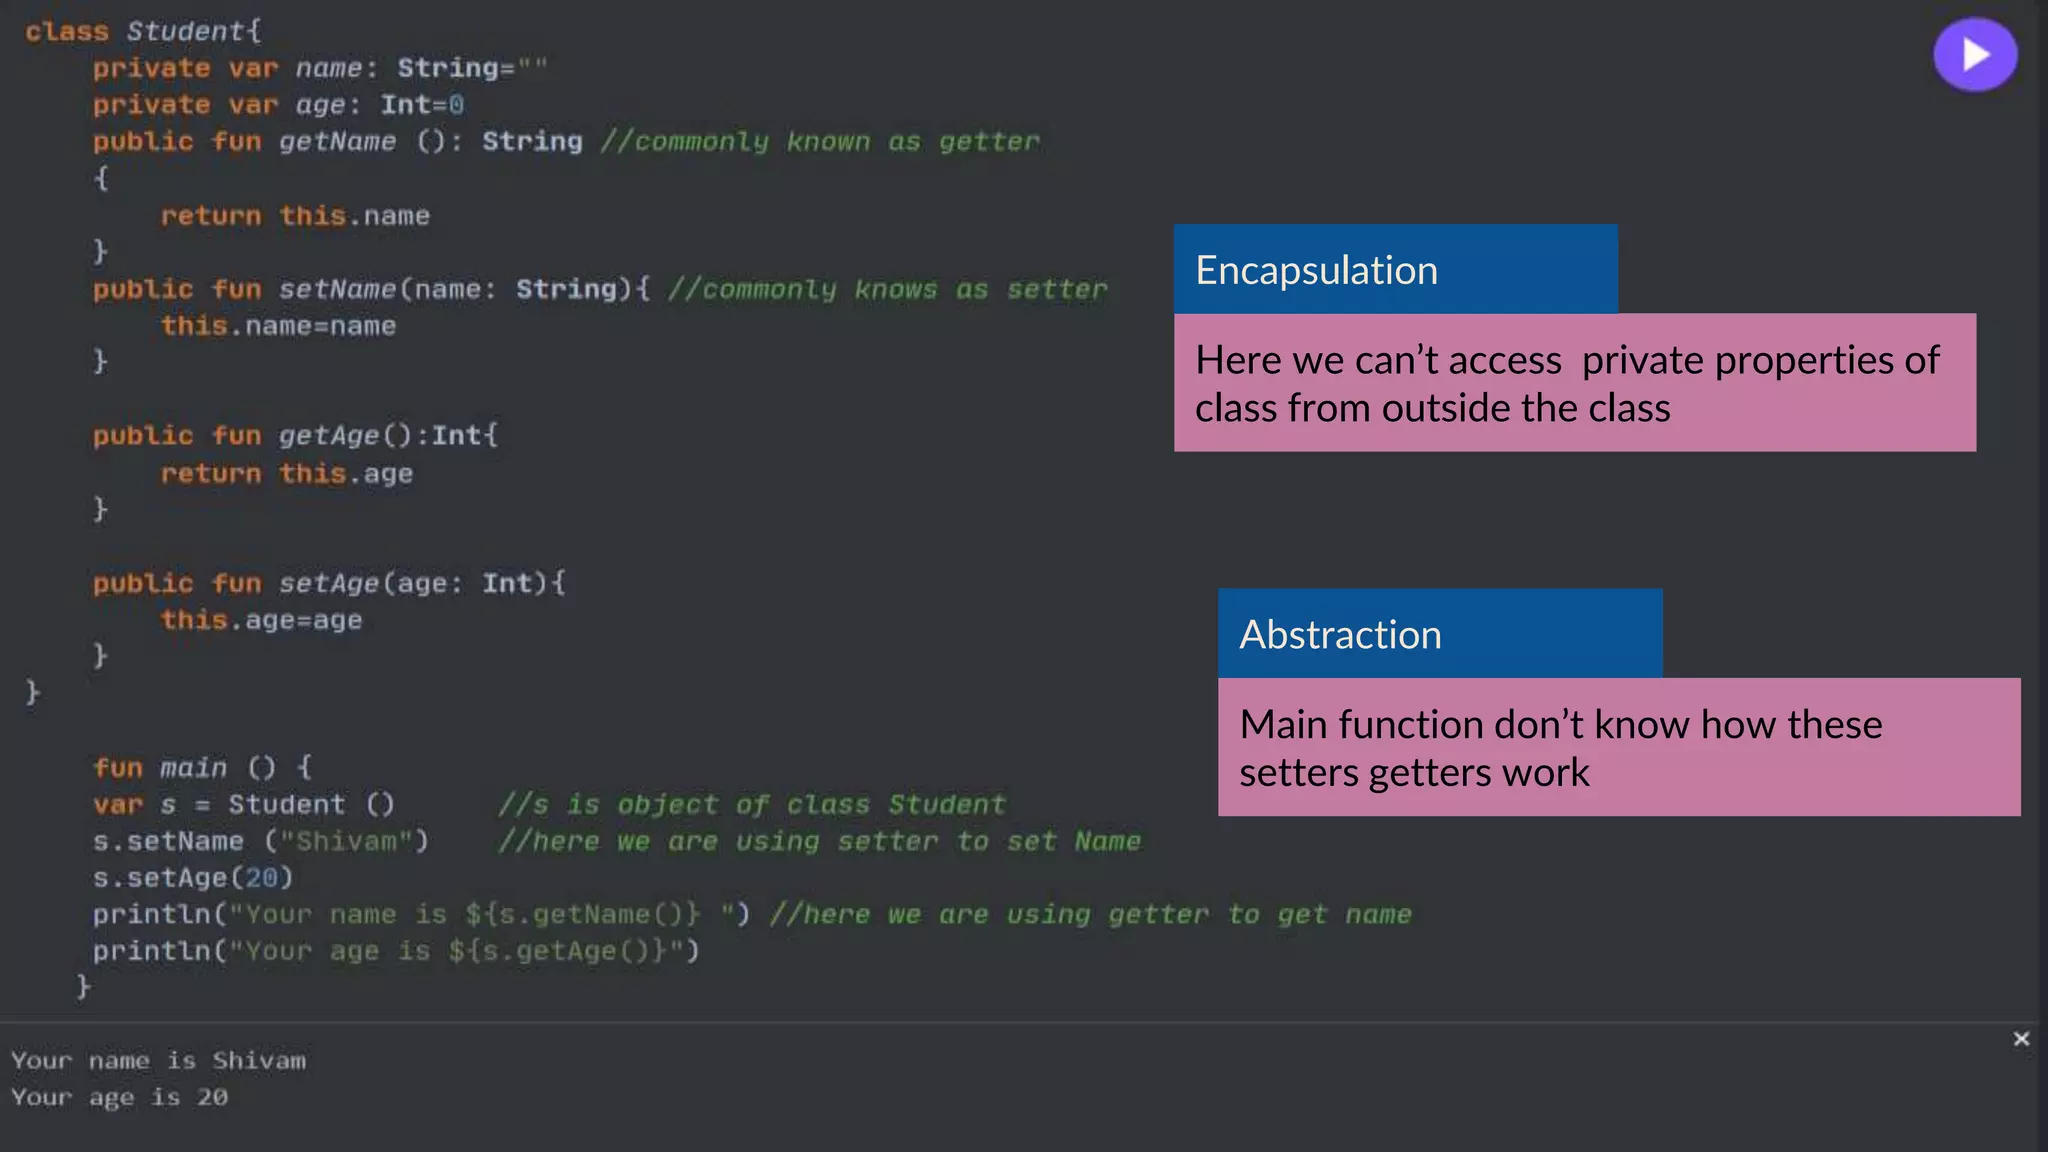This screenshot has height=1152, width=2048.
Task: Click the s.setName("Shivam") statement
Action: 260,841
